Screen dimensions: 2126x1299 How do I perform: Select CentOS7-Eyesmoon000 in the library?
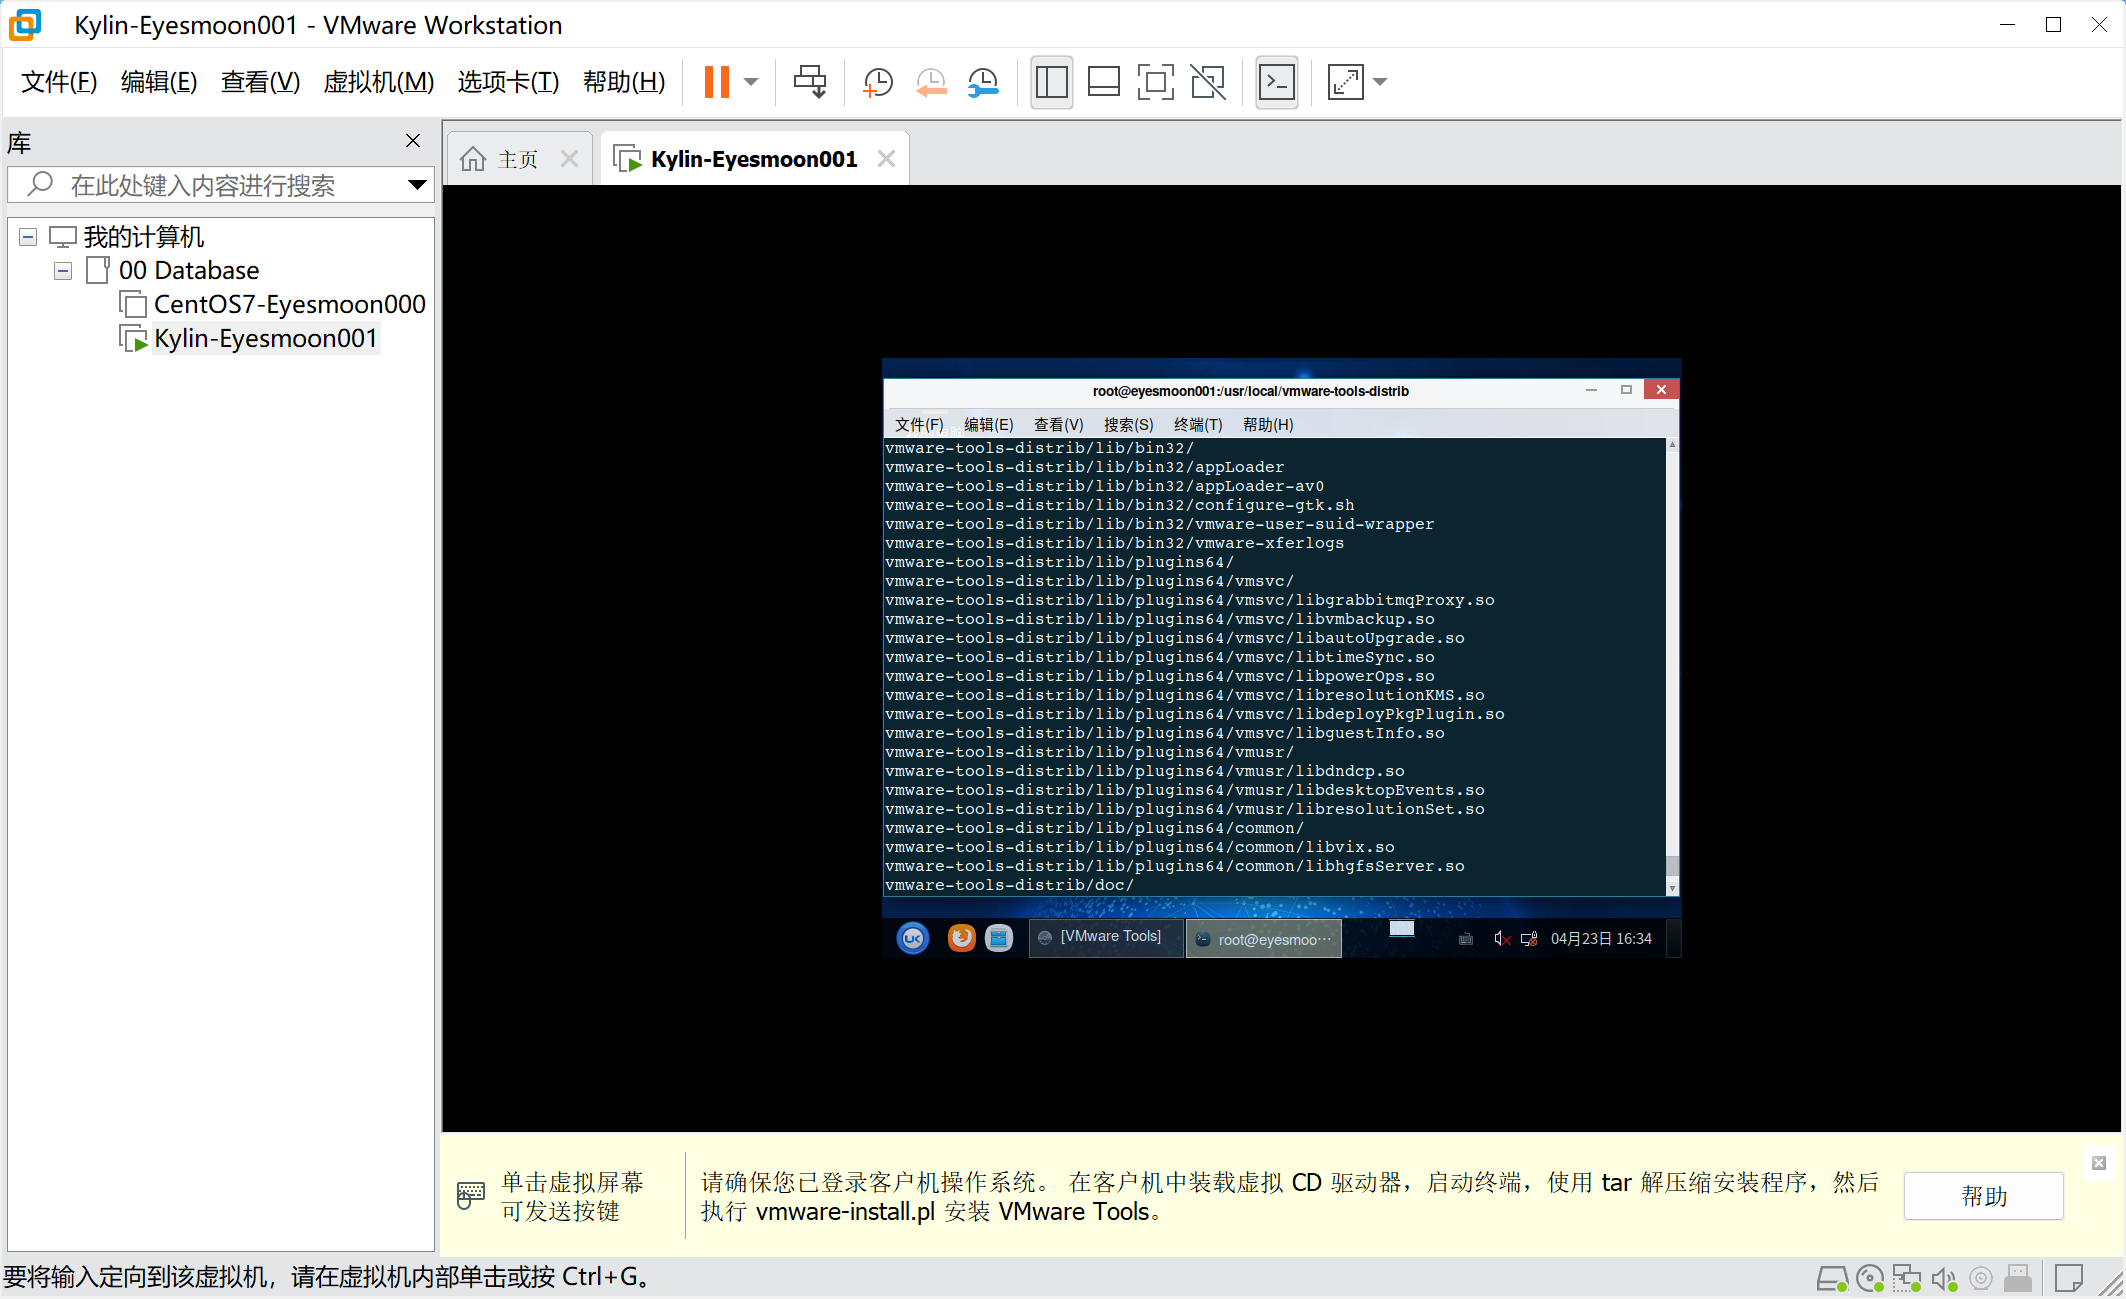[x=289, y=304]
